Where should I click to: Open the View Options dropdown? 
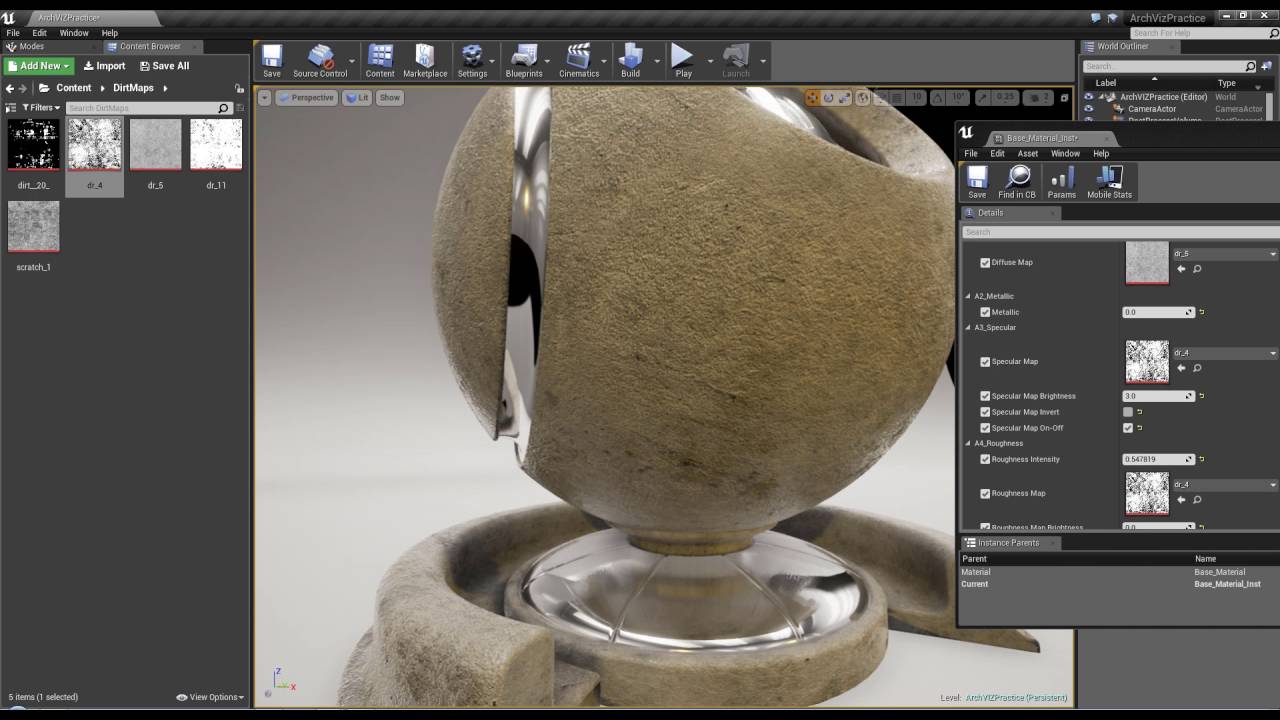pyautogui.click(x=210, y=697)
